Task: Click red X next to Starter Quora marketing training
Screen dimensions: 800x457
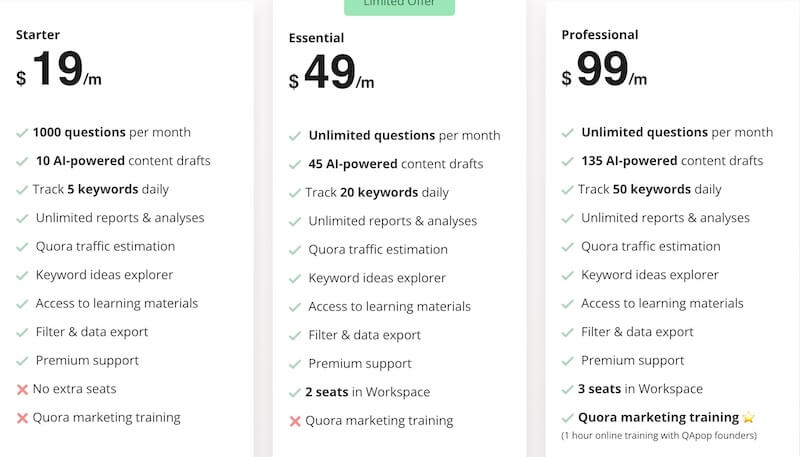Action: tap(22, 418)
